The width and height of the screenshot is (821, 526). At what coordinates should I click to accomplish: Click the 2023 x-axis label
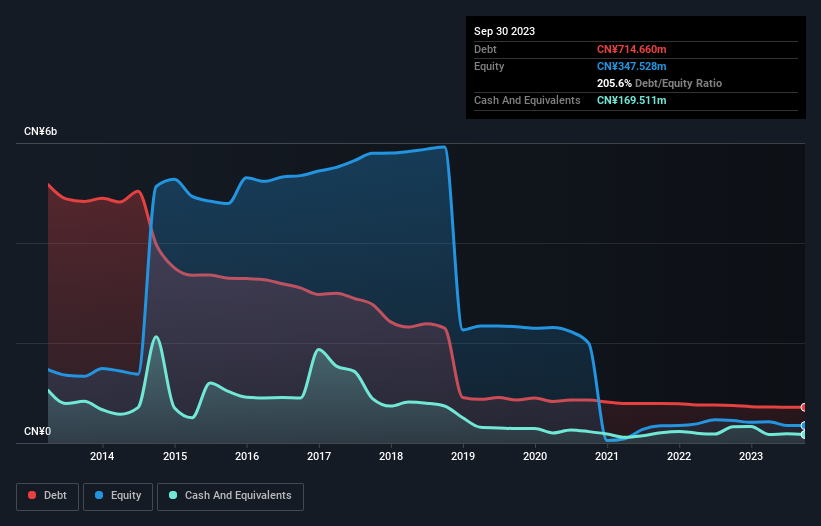tap(751, 456)
